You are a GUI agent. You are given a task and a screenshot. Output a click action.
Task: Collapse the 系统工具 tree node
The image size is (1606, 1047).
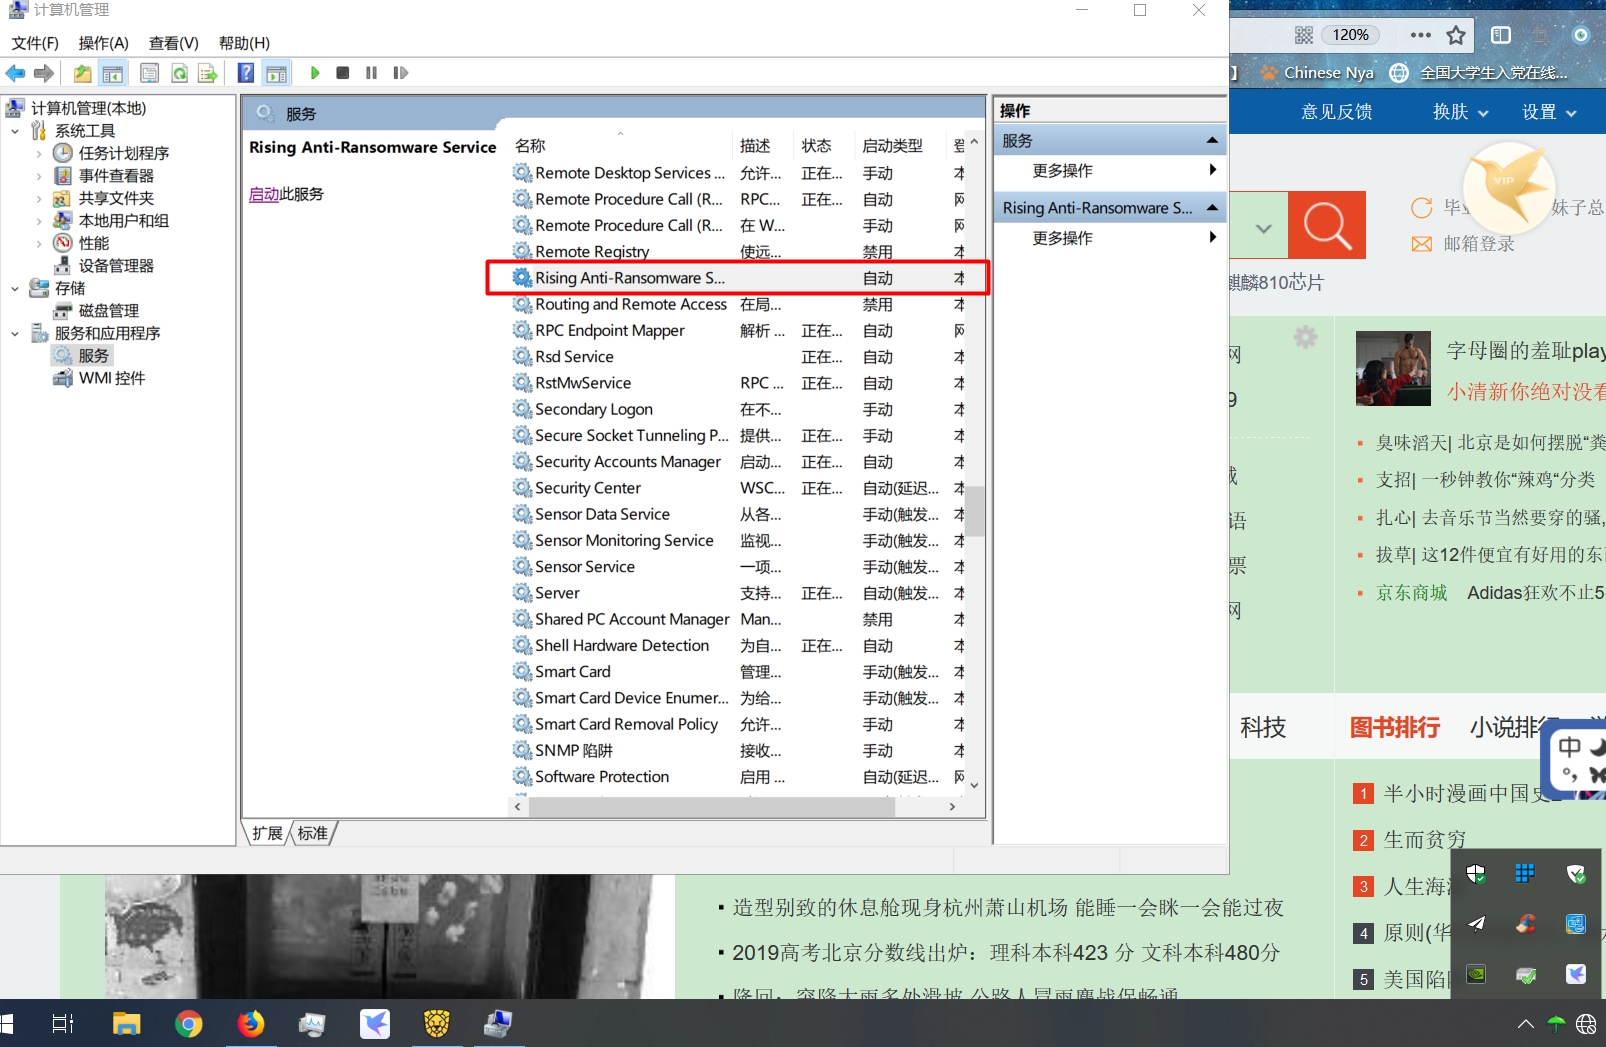click(x=15, y=131)
